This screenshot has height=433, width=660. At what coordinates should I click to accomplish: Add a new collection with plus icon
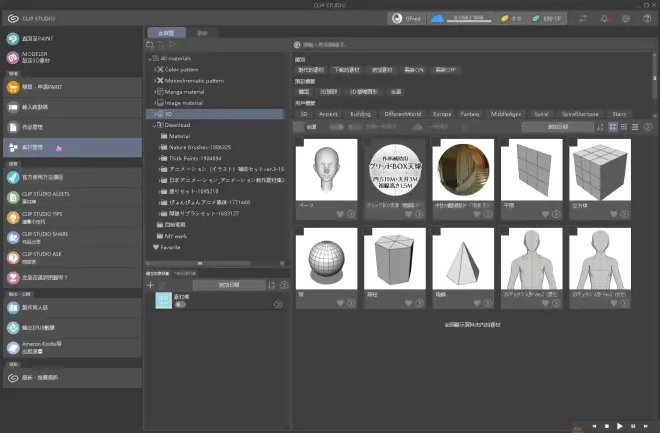point(150,285)
